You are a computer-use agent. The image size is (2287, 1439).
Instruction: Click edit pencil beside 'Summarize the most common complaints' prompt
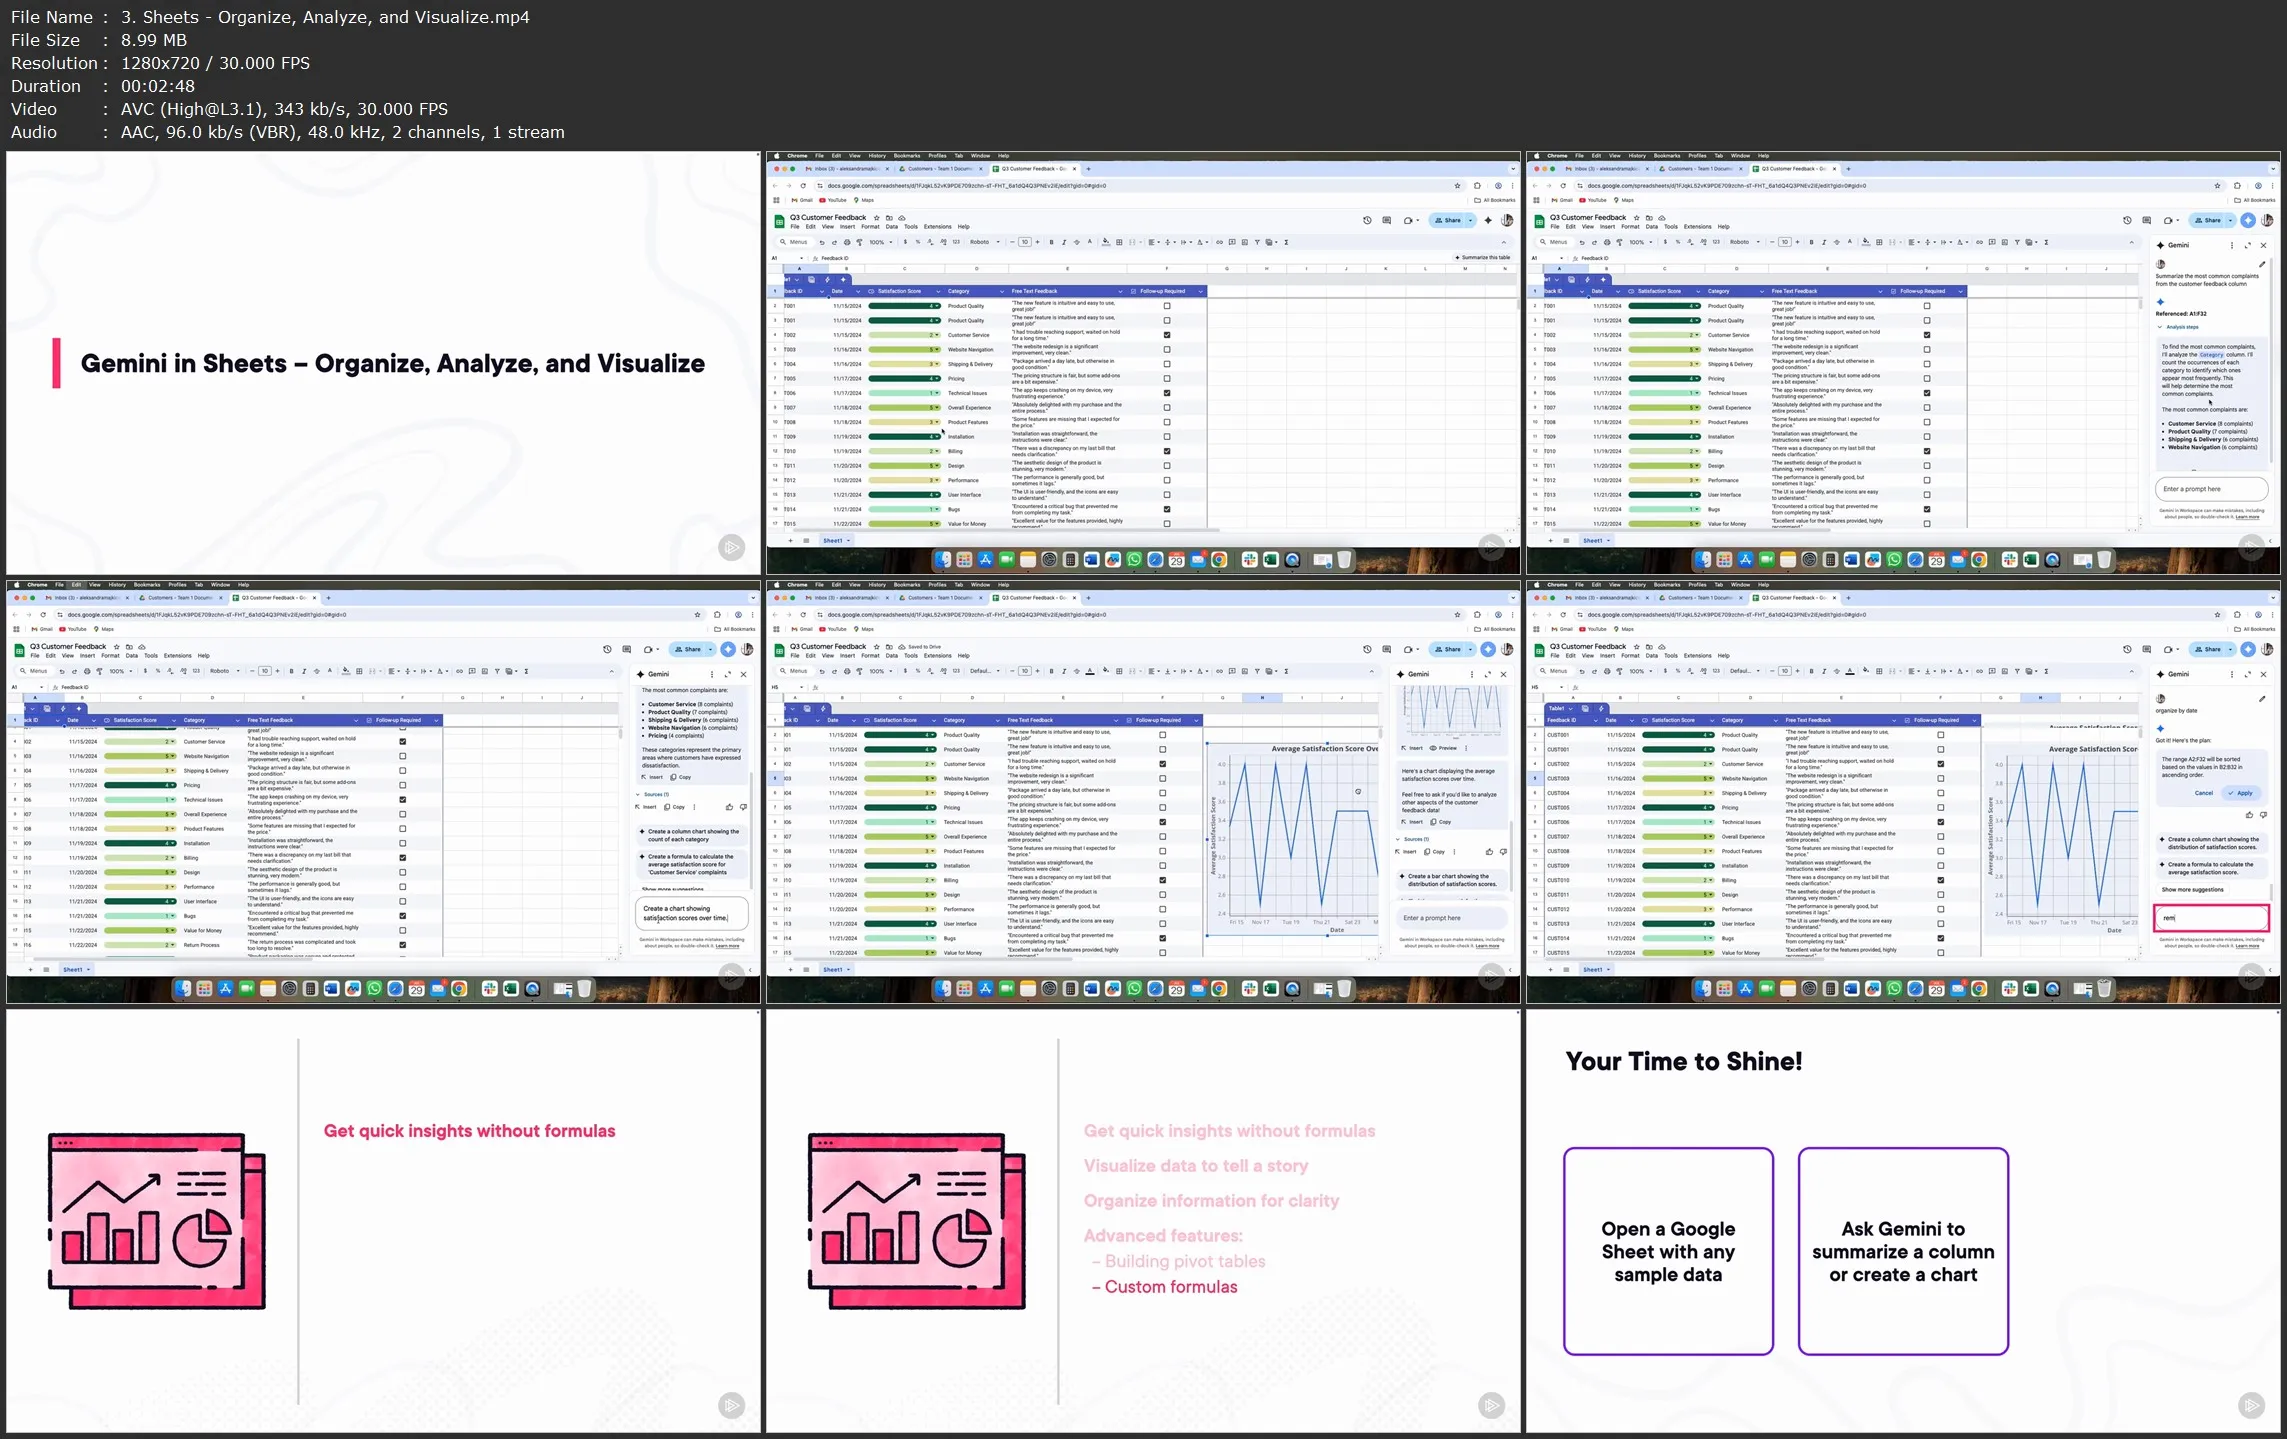2262,264
